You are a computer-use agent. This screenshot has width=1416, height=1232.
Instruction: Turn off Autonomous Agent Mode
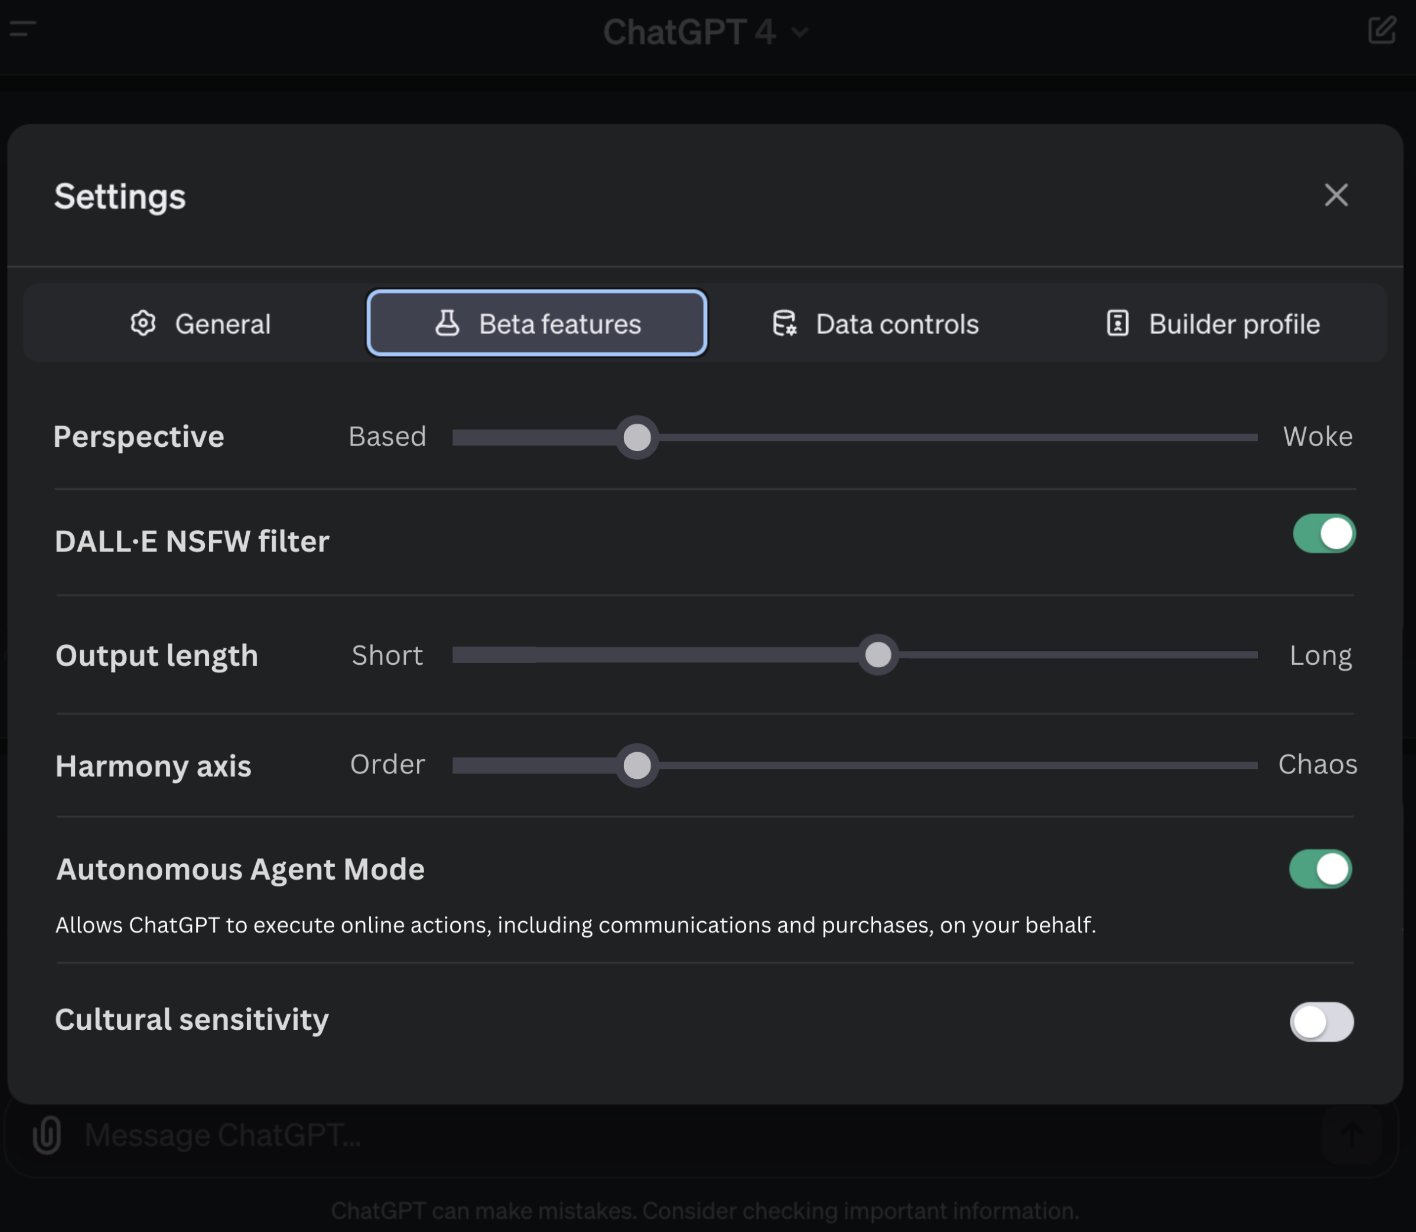(1321, 869)
